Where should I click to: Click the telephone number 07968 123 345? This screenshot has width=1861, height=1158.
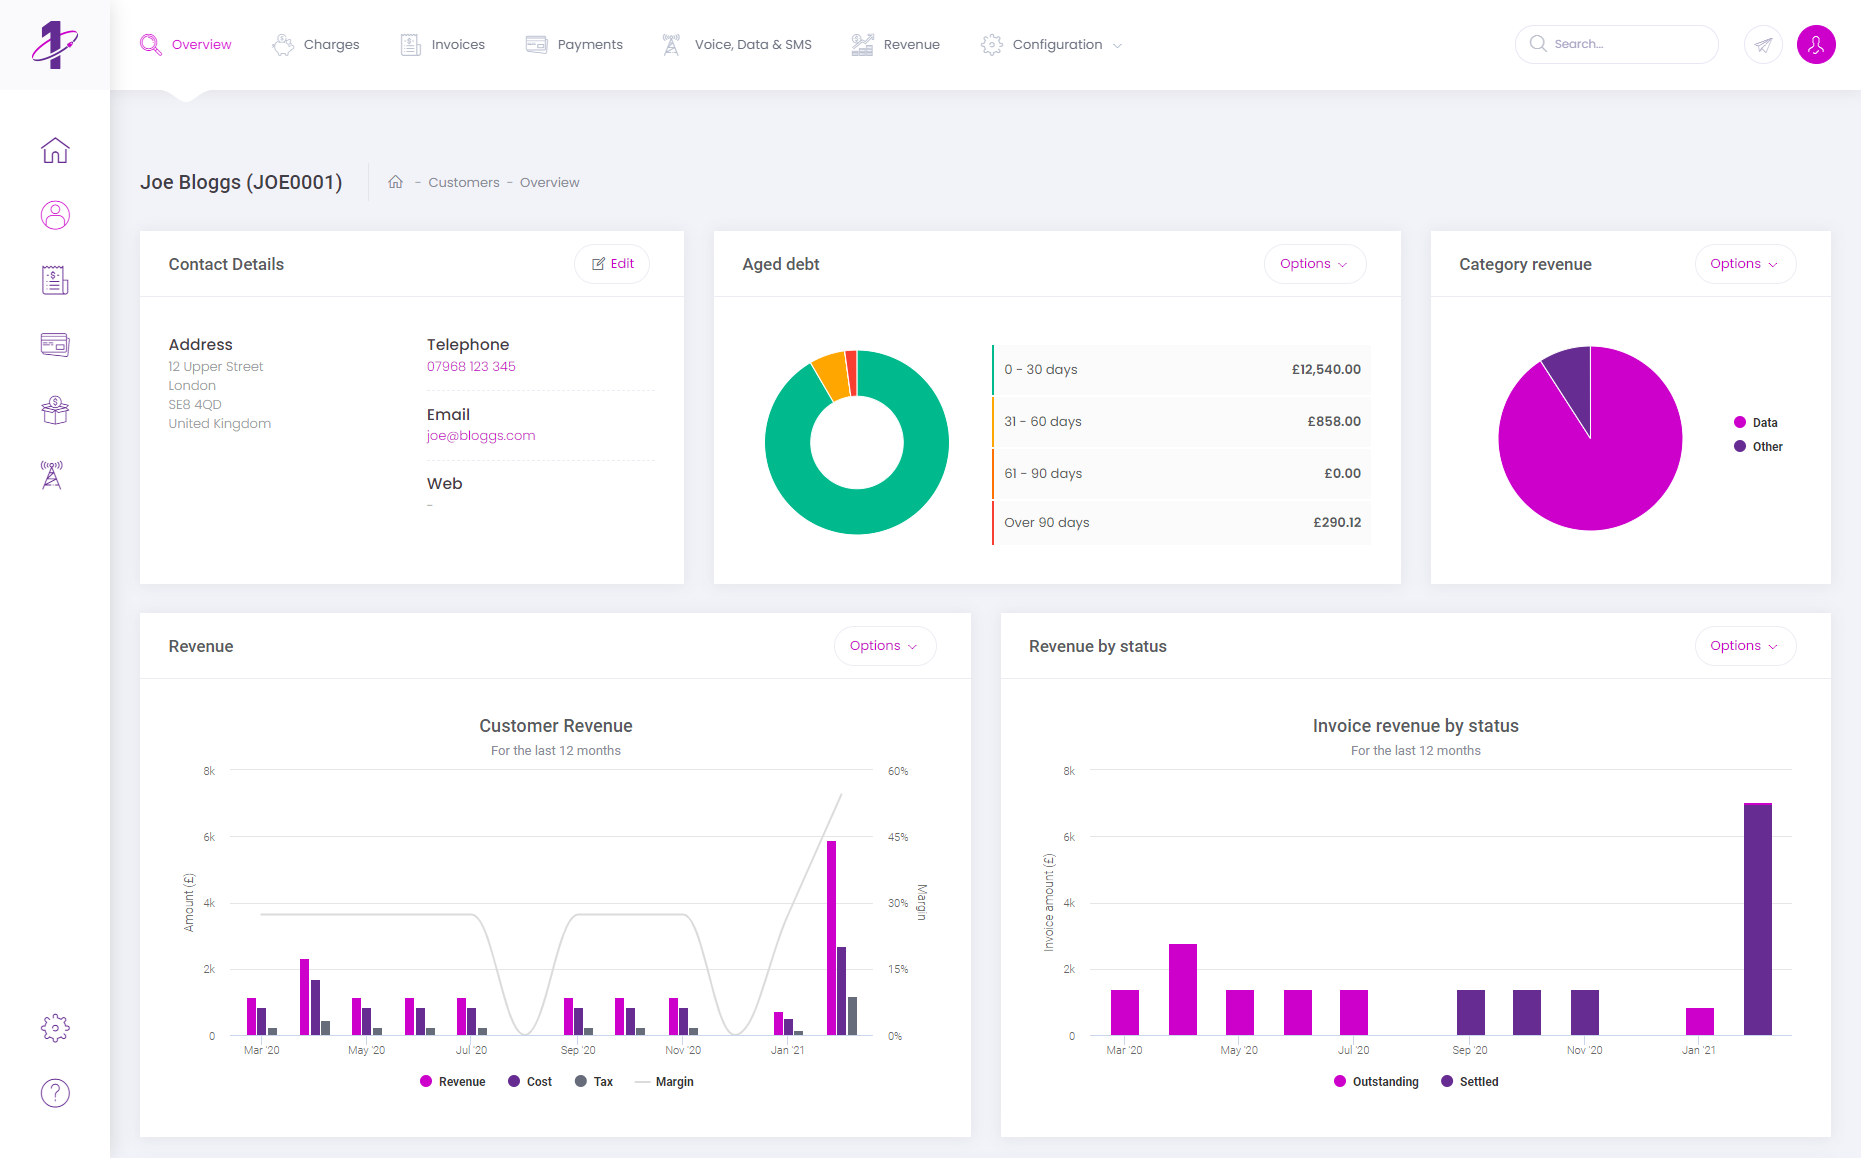pos(471,367)
